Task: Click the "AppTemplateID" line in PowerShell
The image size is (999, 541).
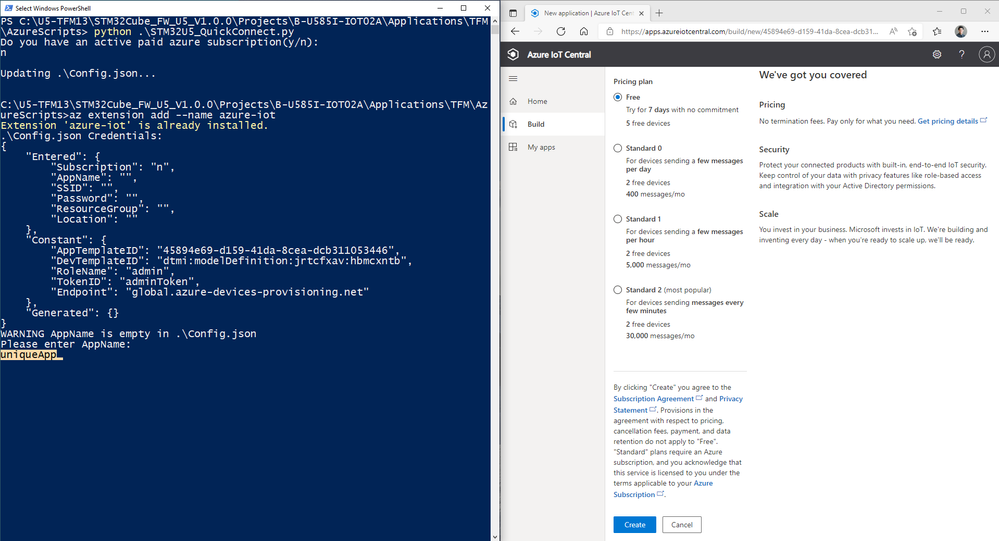Action: click(225, 250)
